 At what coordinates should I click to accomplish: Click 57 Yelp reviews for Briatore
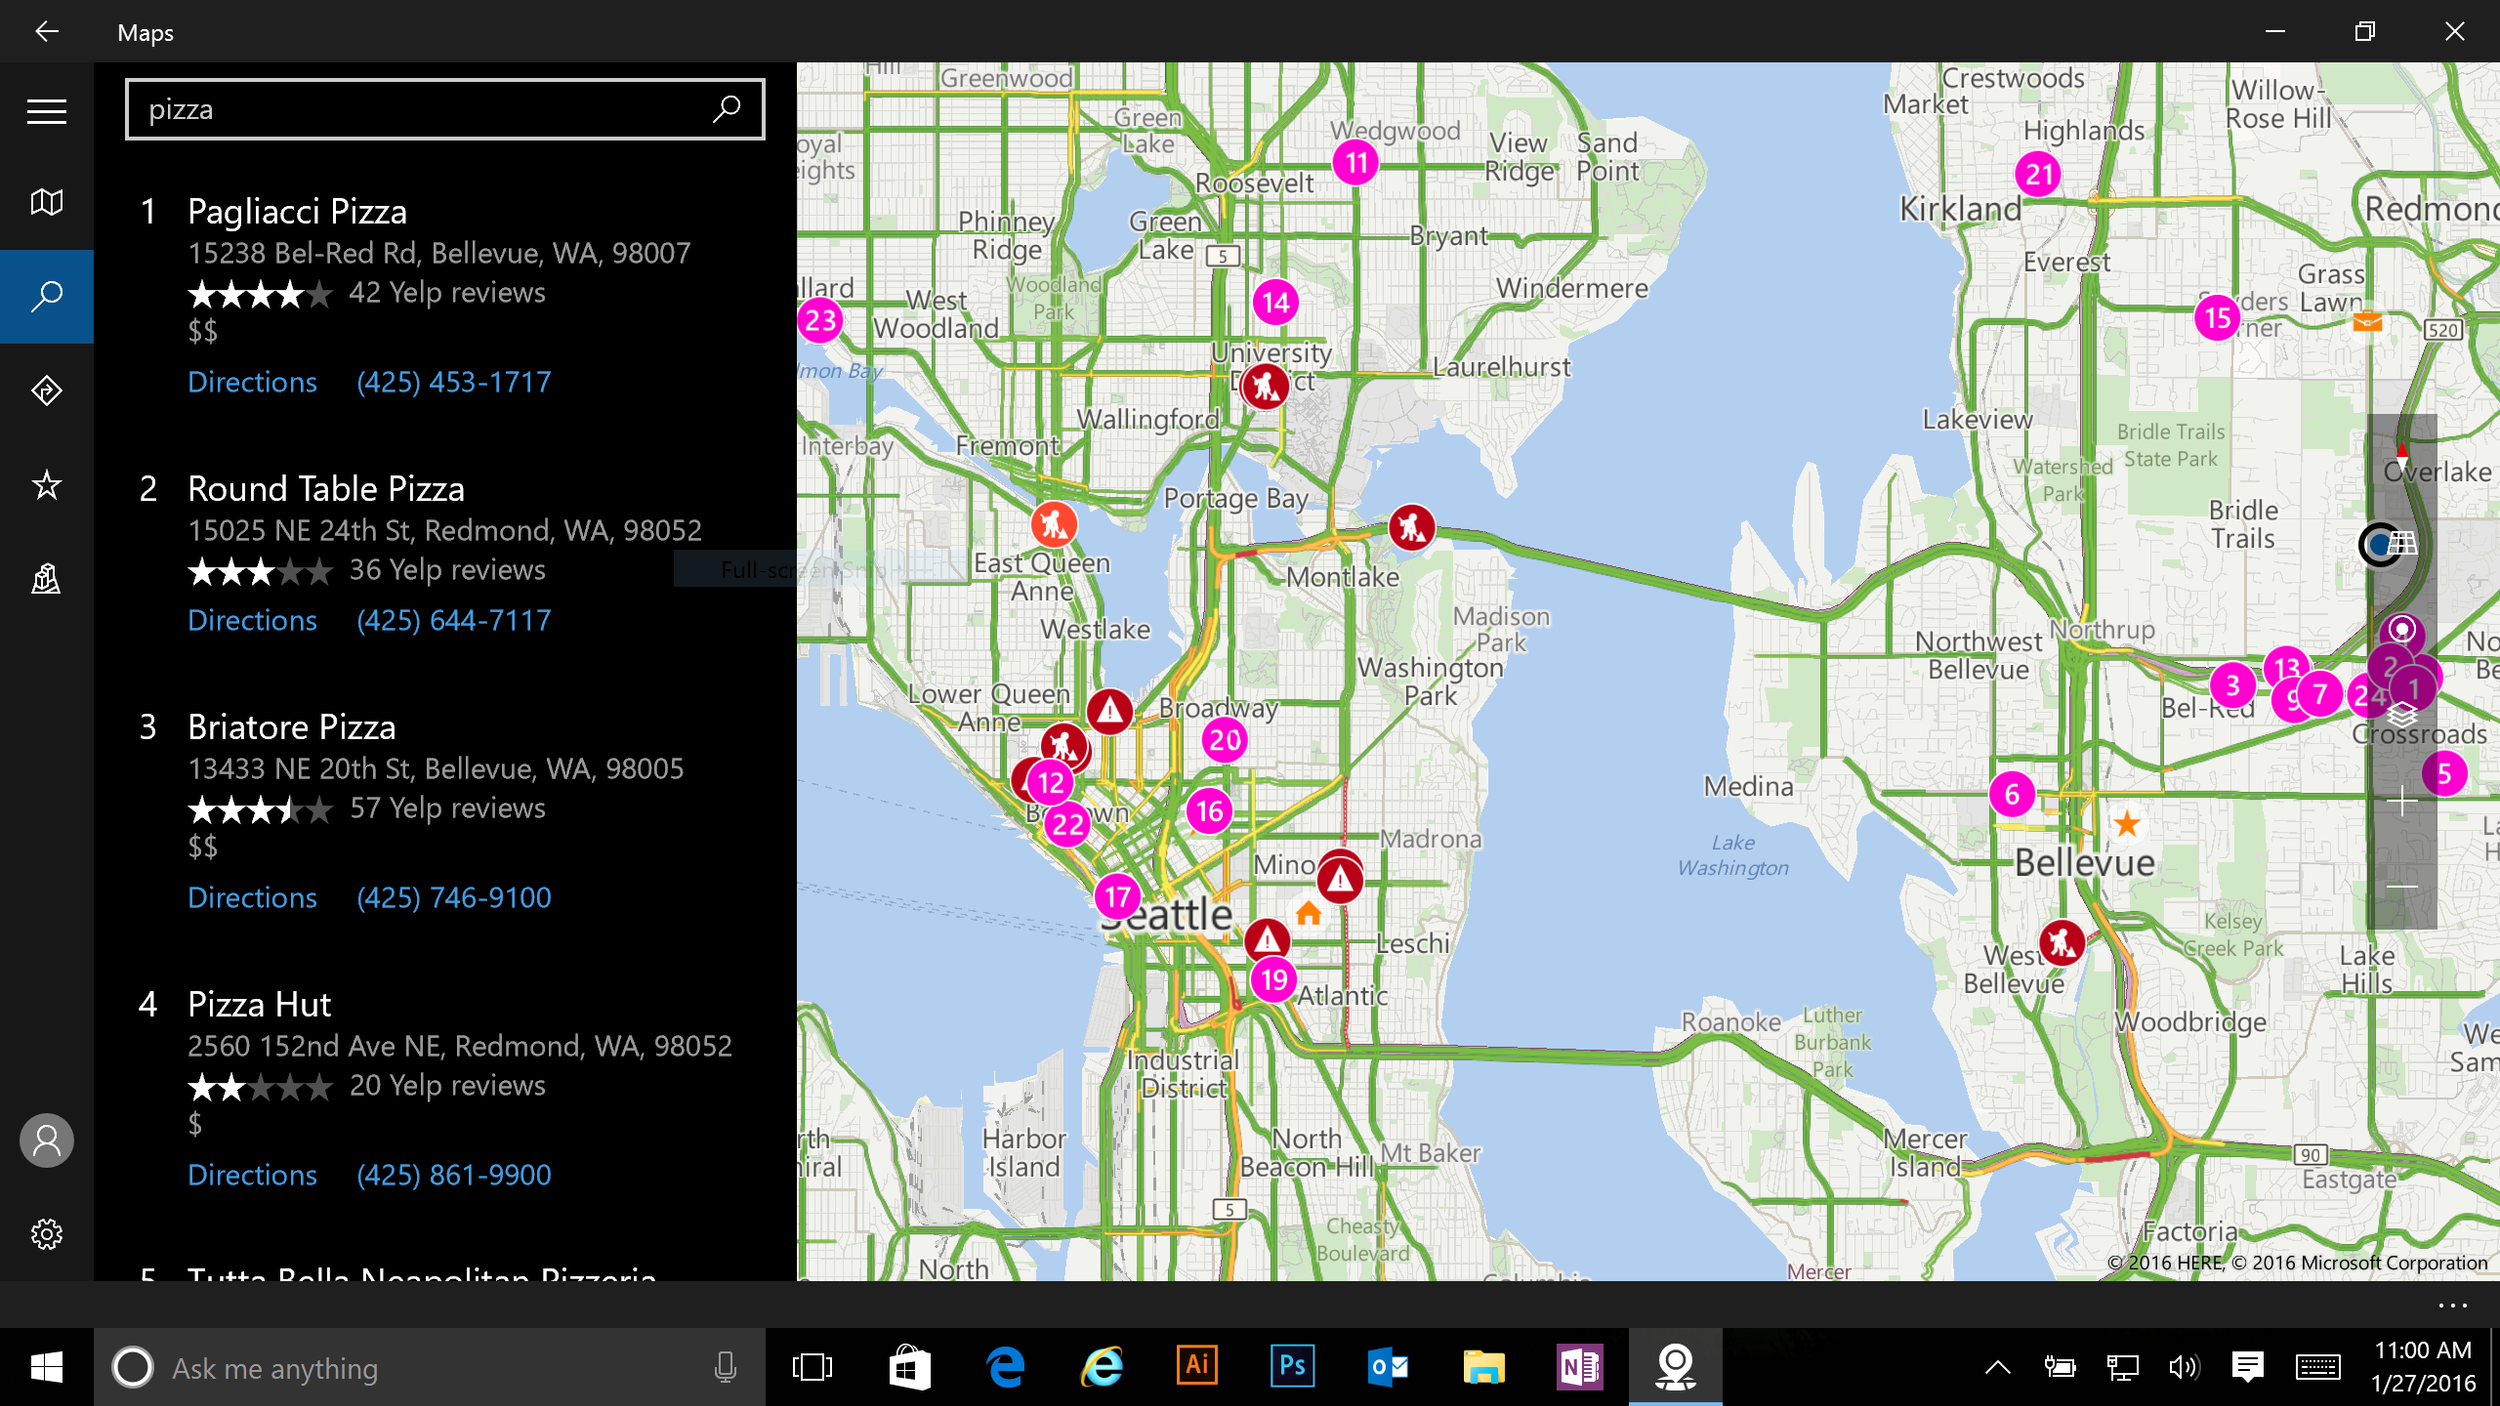pyautogui.click(x=447, y=808)
